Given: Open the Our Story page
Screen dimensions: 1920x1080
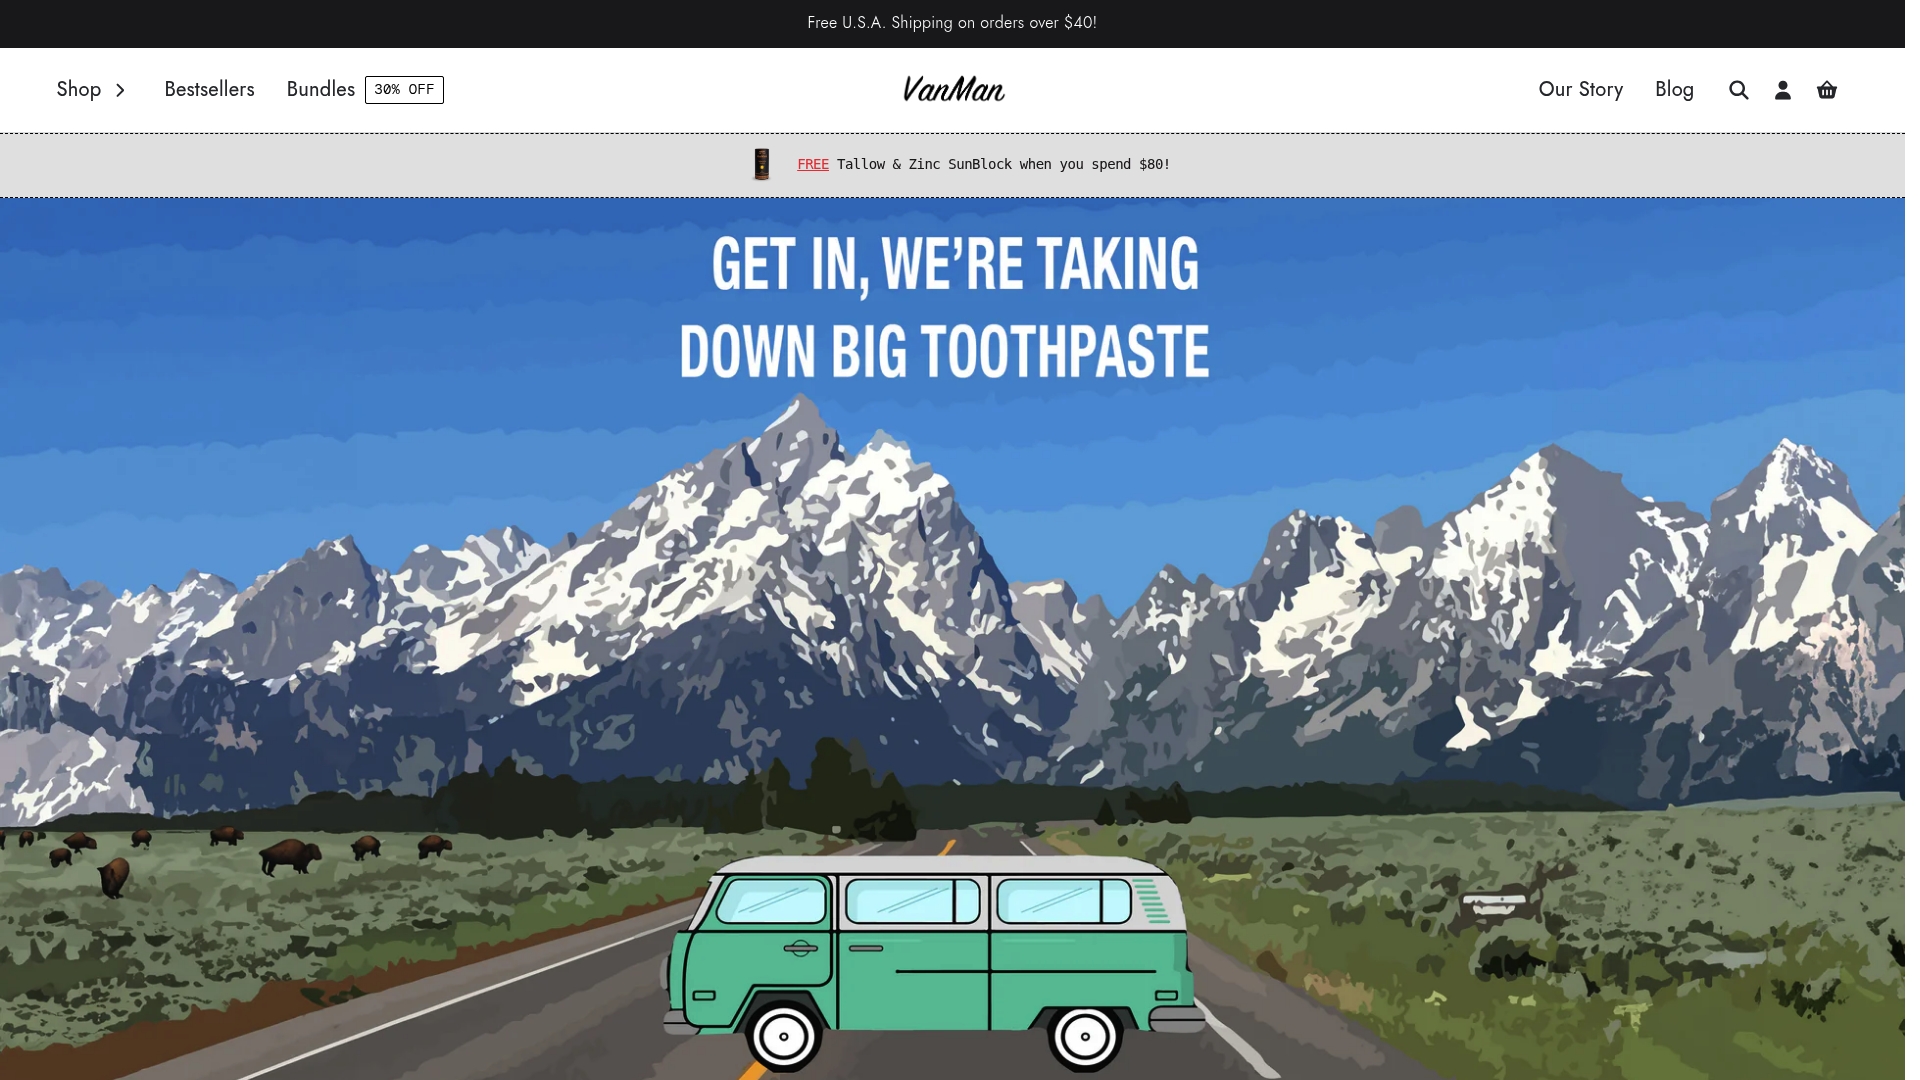Looking at the screenshot, I should coord(1580,90).
